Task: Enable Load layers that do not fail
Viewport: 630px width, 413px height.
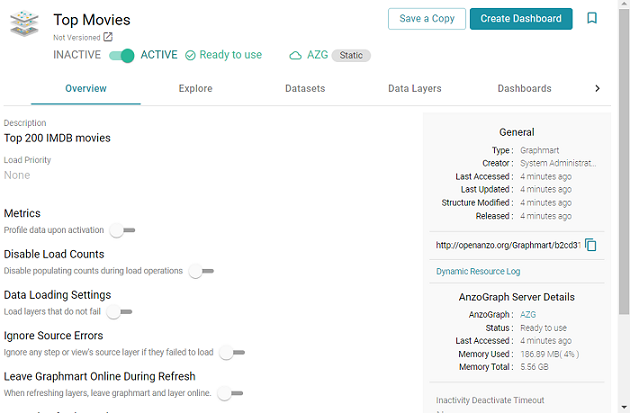Action: (x=119, y=312)
